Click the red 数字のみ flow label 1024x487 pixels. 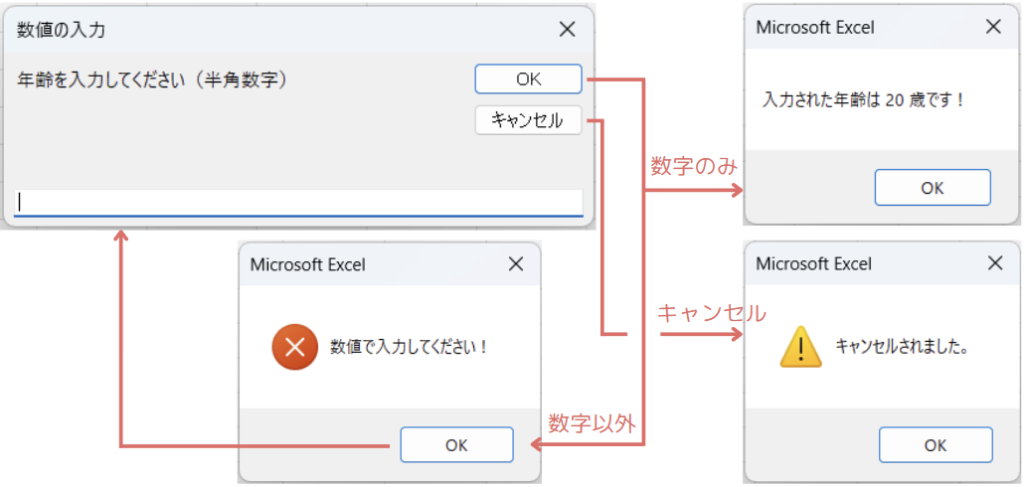[x=693, y=166]
